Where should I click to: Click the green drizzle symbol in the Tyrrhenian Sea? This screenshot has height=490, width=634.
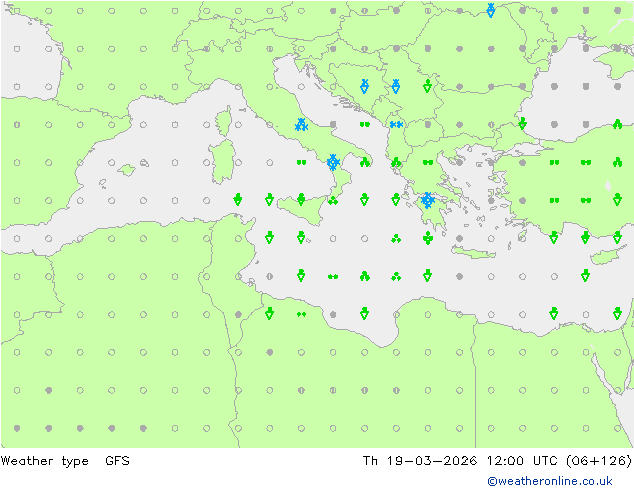[301, 162]
